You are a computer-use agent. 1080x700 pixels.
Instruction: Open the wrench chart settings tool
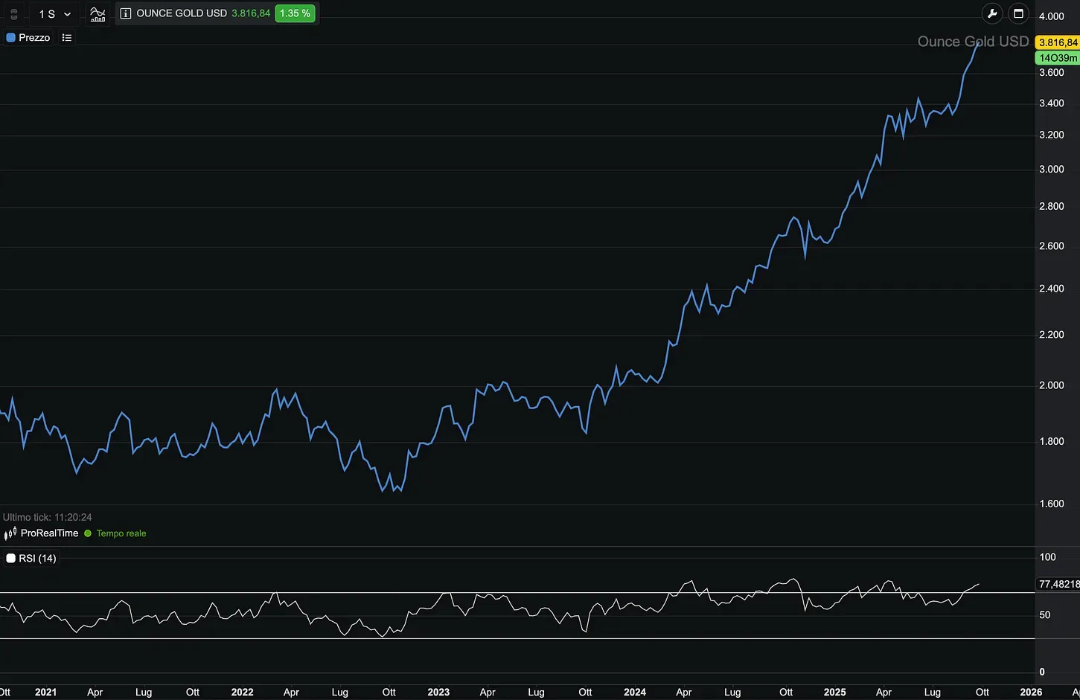tap(992, 14)
